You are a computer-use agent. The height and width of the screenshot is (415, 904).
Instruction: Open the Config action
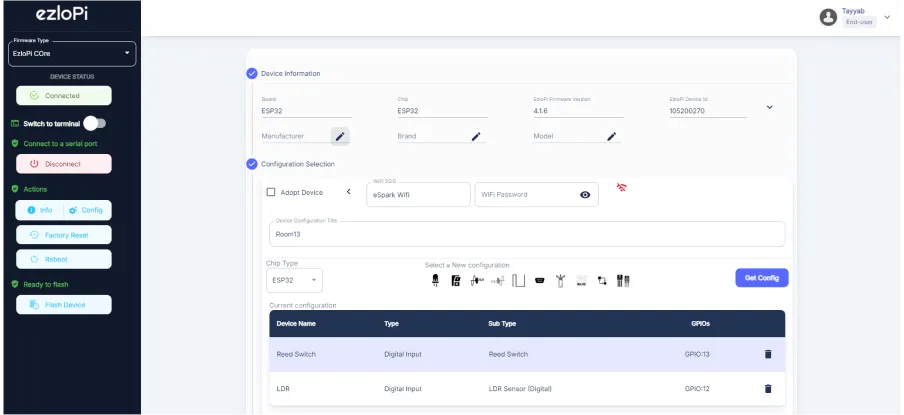point(86,210)
